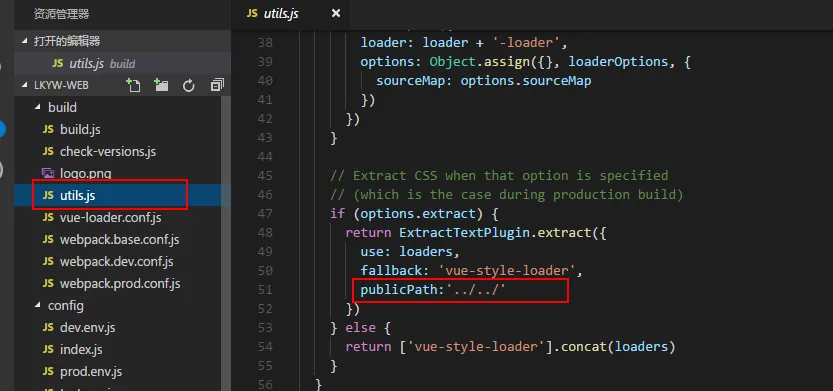
Task: Click concat(loaders) on line 54
Action: pyautogui.click(x=618, y=347)
